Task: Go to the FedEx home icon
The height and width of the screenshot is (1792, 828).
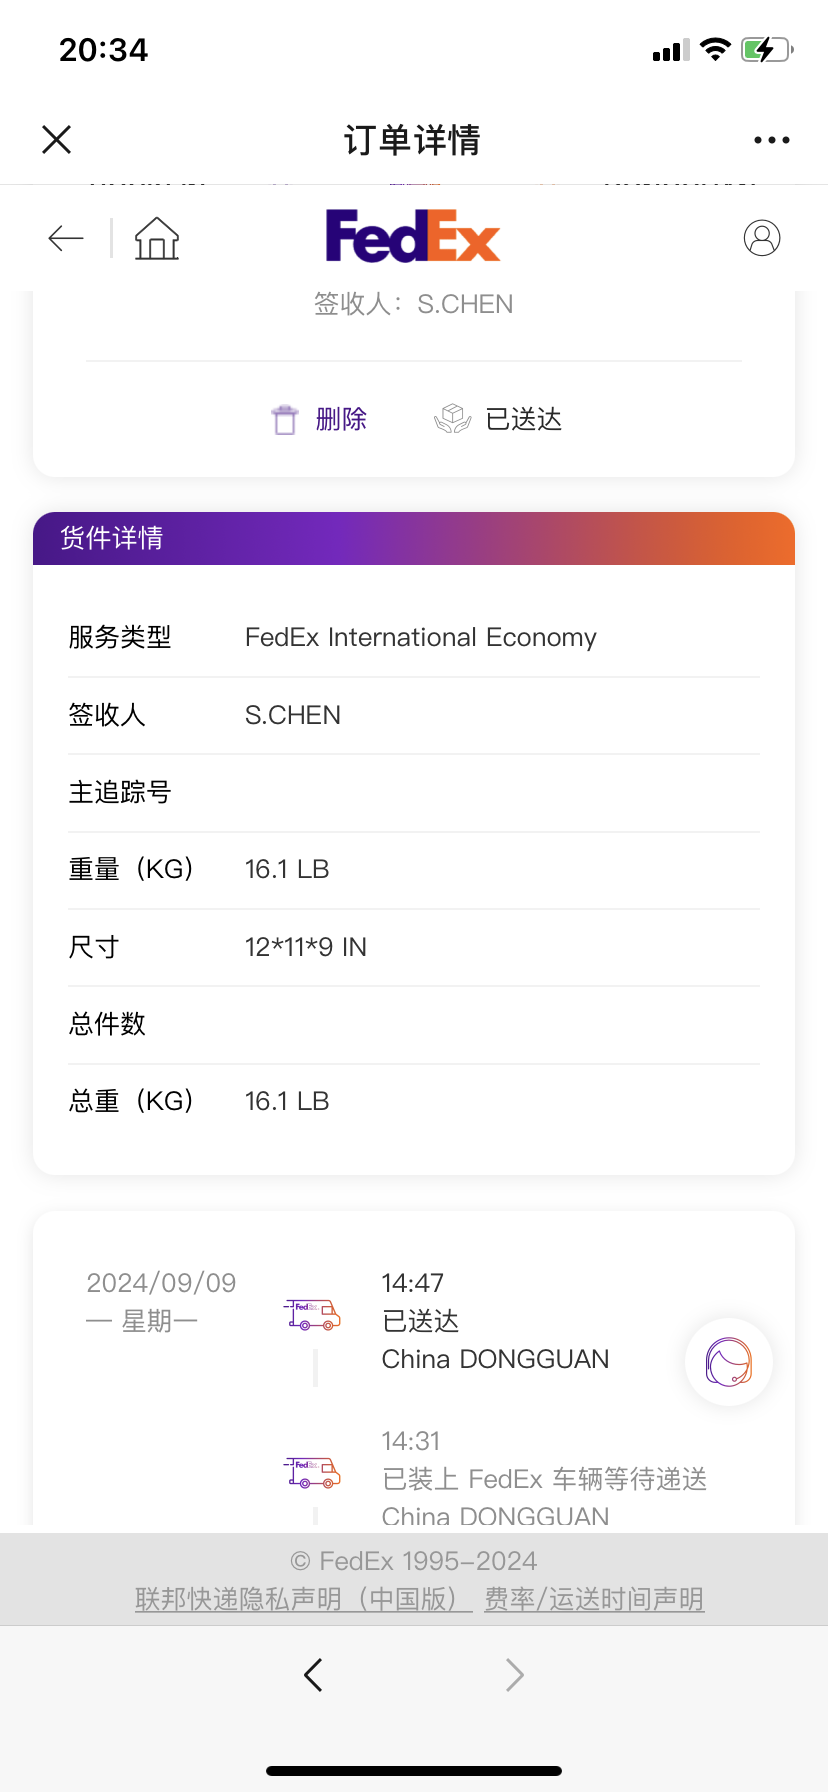Action: 157,238
